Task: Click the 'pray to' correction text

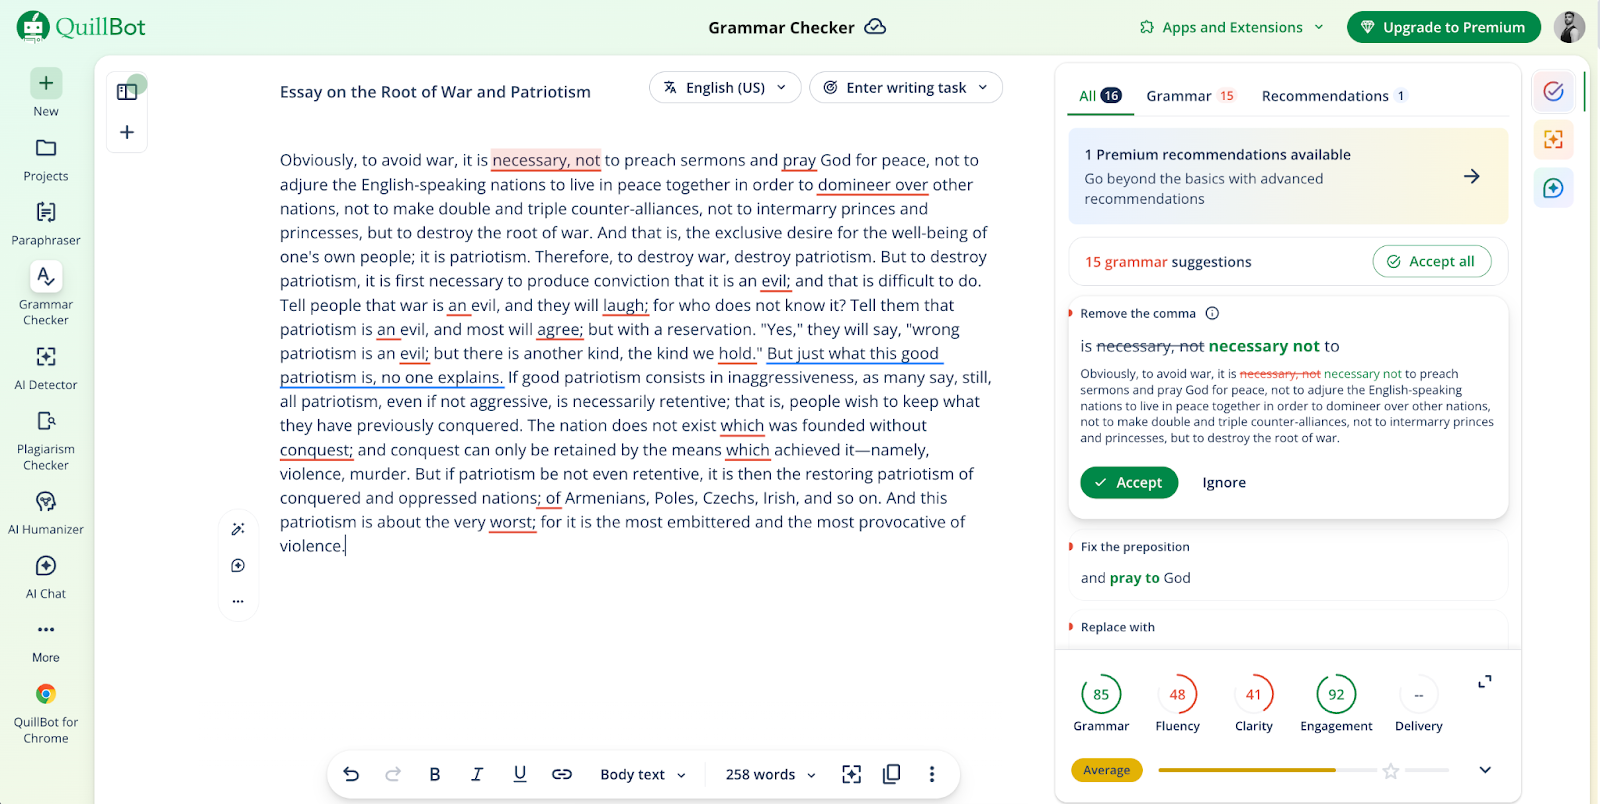Action: [x=1135, y=578]
